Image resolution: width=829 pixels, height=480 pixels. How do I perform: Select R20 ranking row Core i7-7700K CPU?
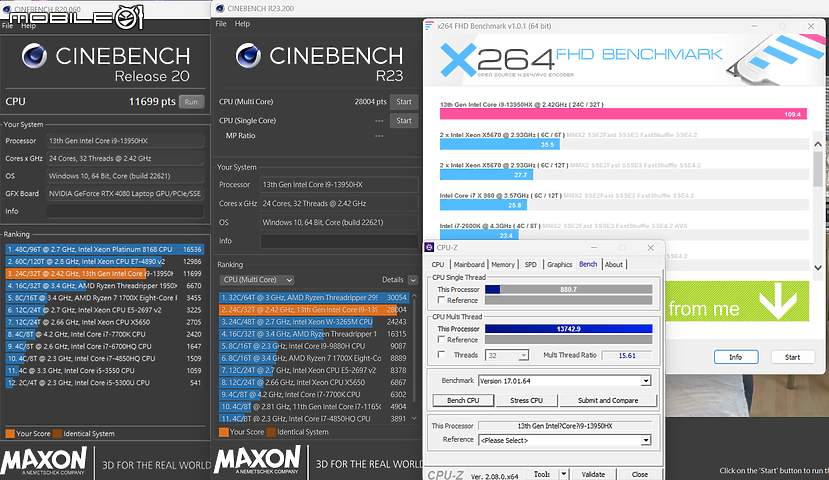coord(104,334)
